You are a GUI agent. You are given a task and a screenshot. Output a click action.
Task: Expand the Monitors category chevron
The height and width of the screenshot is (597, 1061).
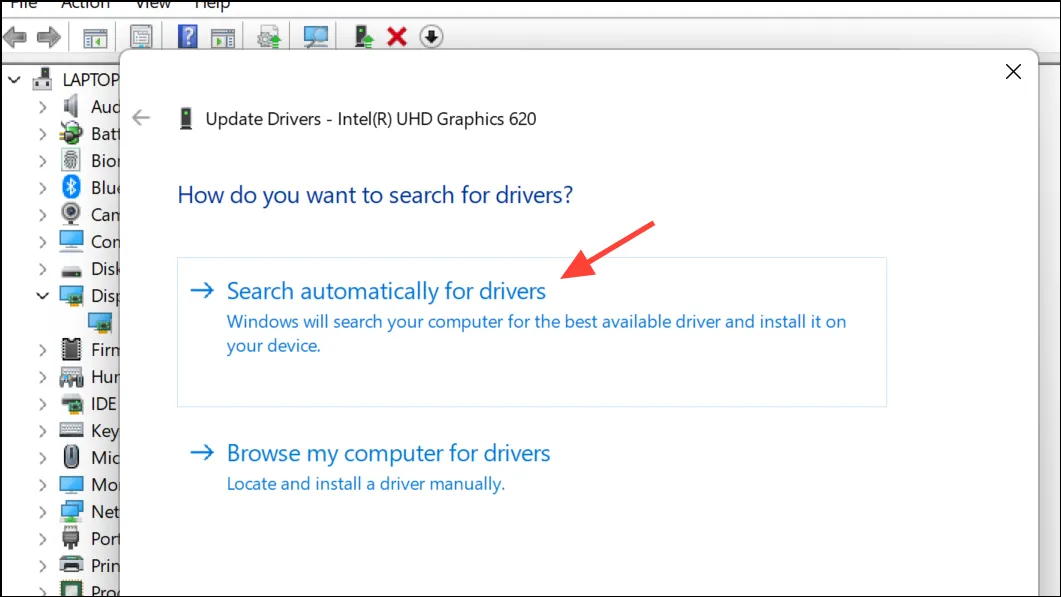pyautogui.click(x=42, y=485)
